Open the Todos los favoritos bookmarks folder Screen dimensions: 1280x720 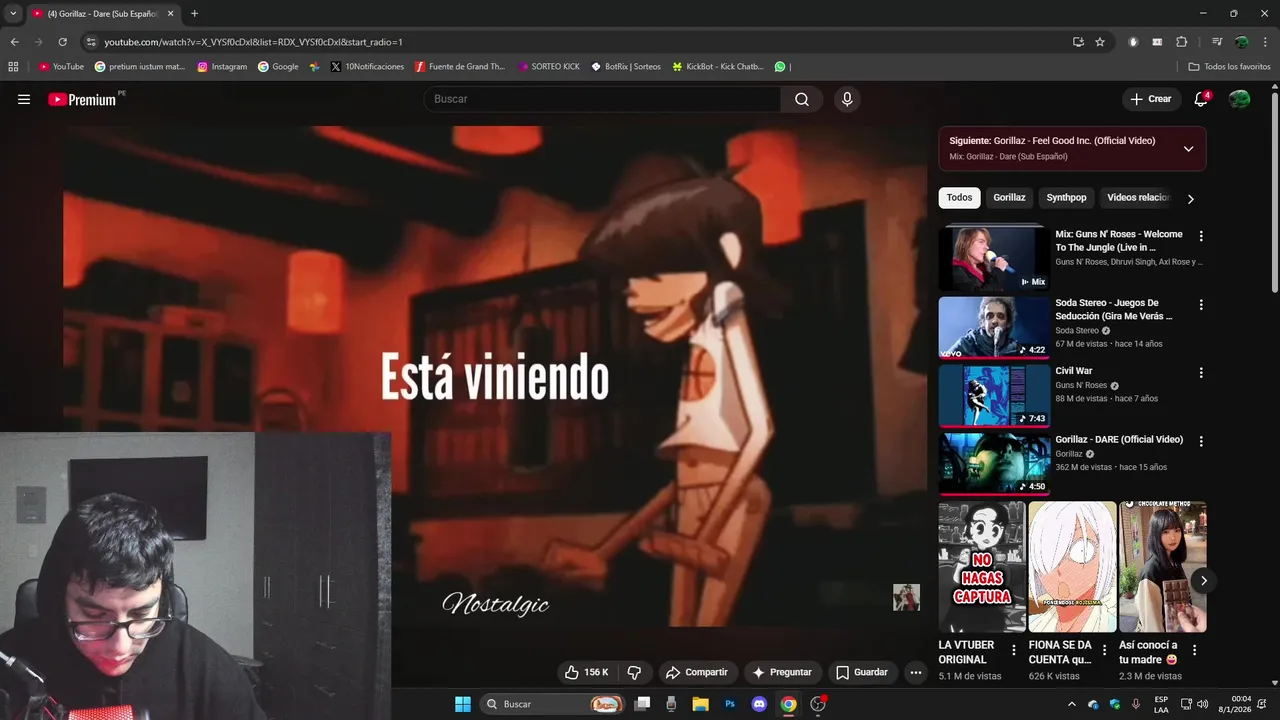click(x=1229, y=66)
